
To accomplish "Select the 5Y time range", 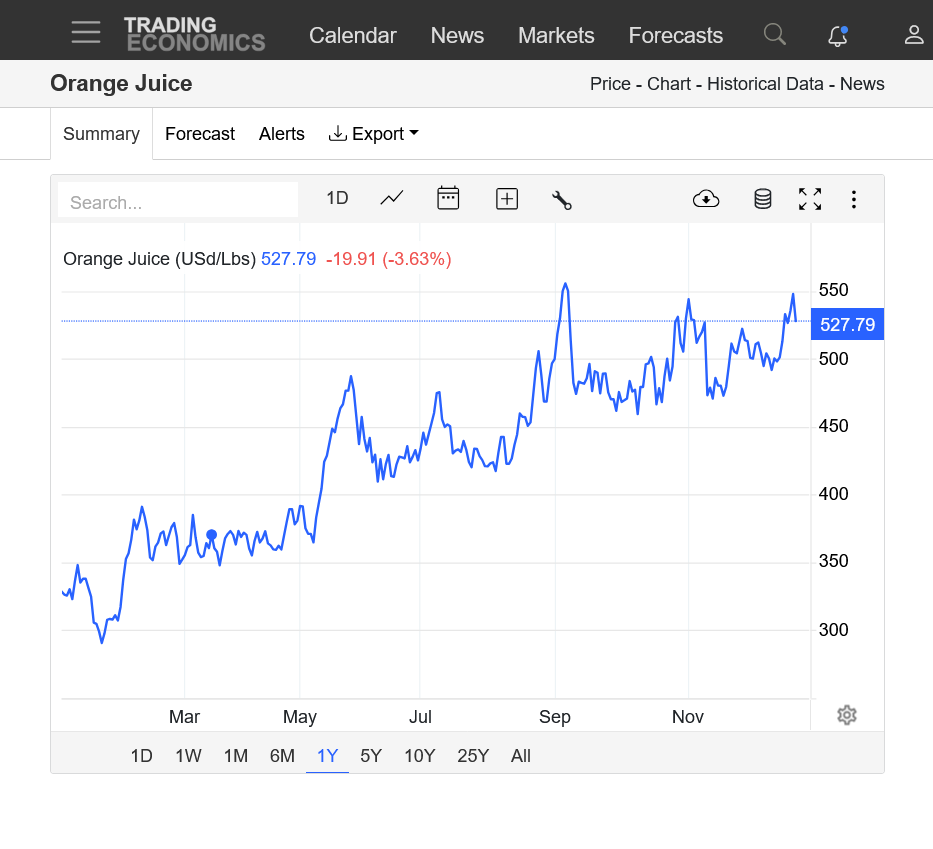I will pos(371,756).
